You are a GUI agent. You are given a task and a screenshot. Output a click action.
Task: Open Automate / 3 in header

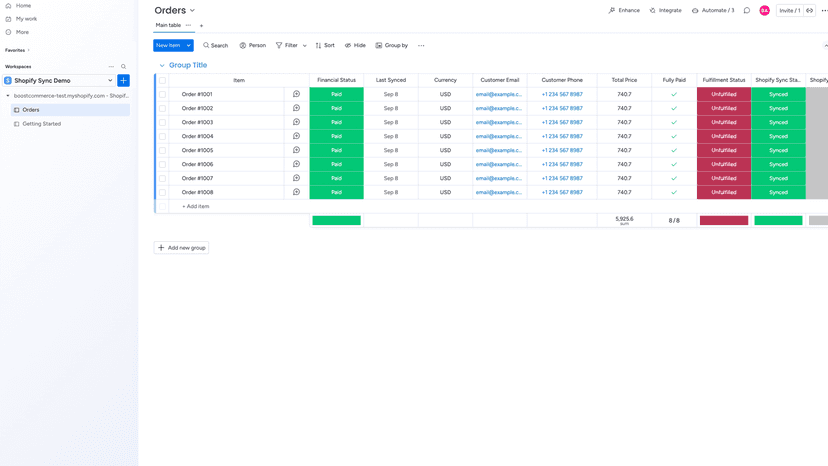713,11
